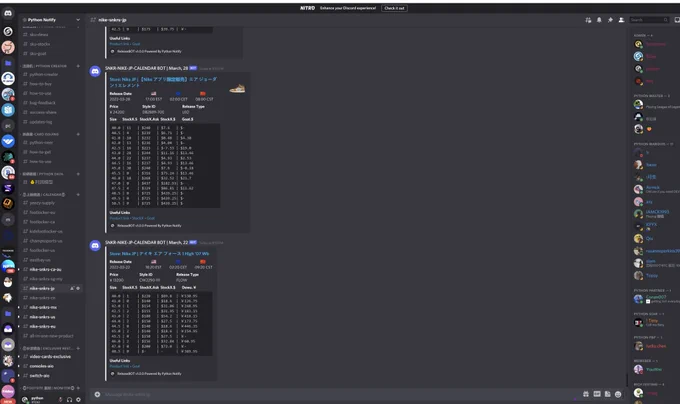This screenshot has width=680, height=404.
Task: Open Conan007 member profile
Action: 656,299
